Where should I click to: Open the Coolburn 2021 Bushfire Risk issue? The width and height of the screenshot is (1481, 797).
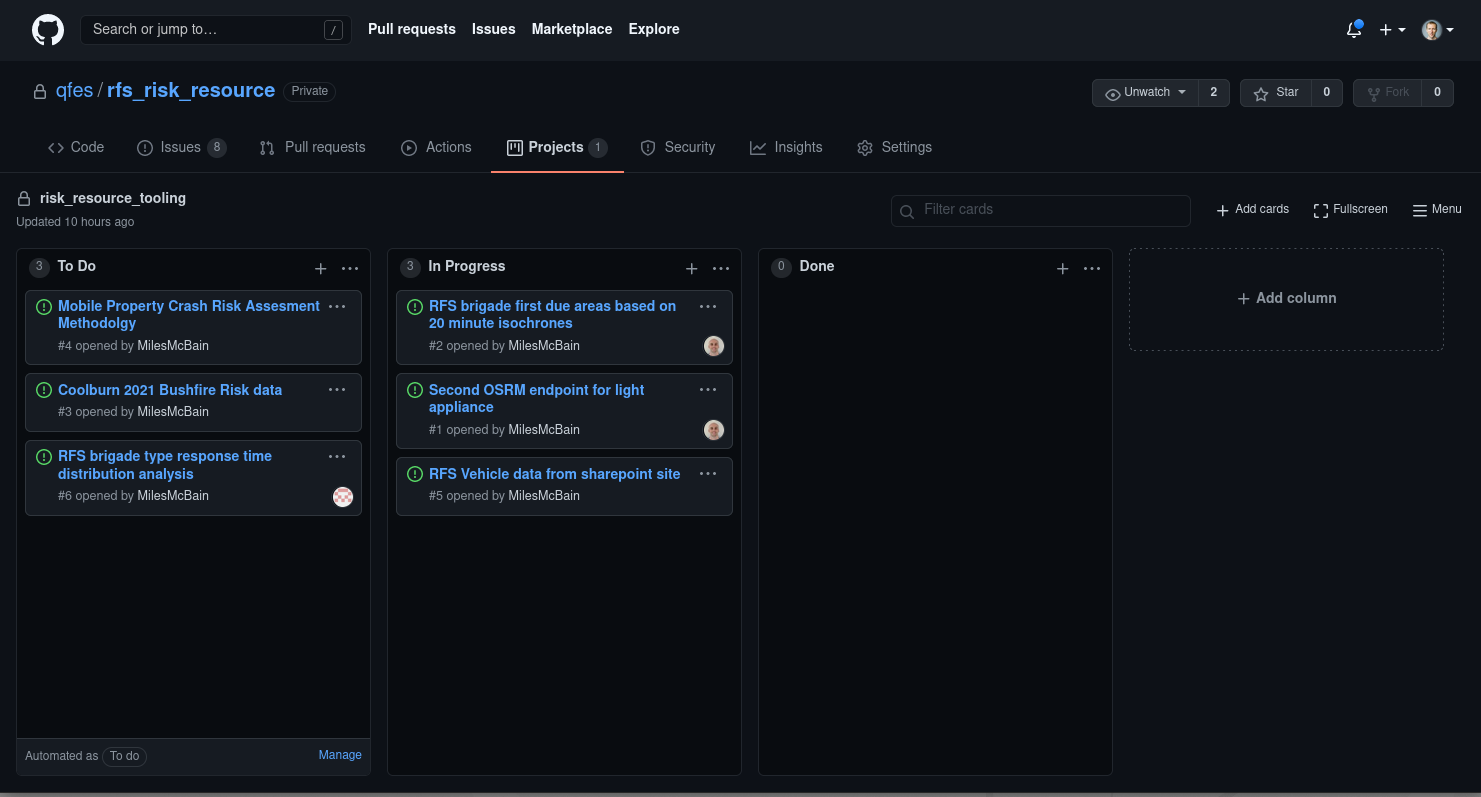tap(170, 389)
